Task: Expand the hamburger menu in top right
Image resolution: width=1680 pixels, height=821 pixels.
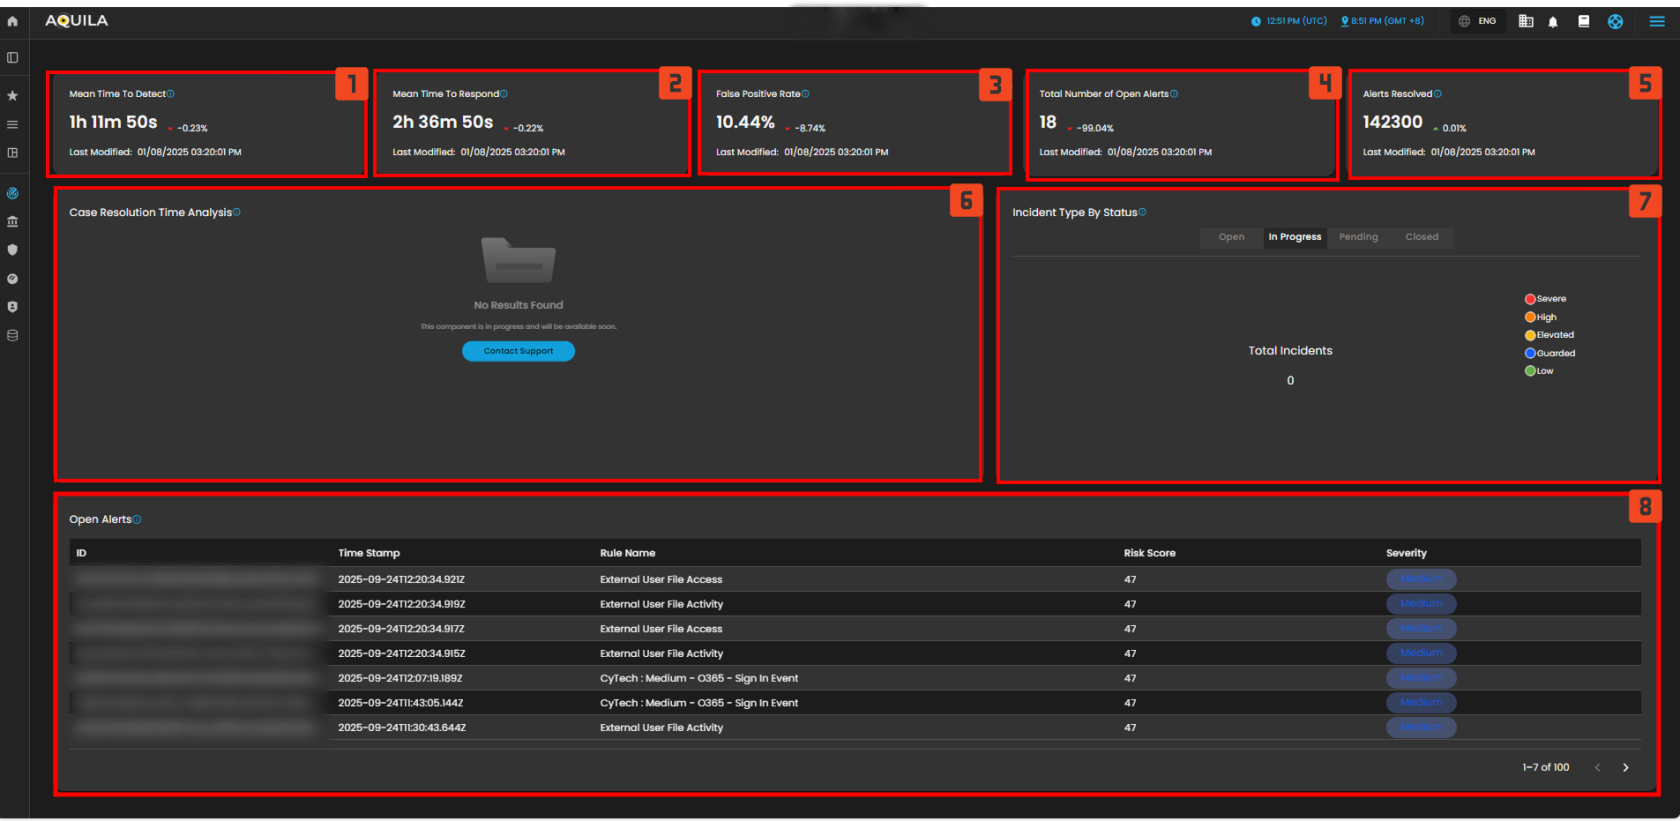Action: click(x=1657, y=21)
